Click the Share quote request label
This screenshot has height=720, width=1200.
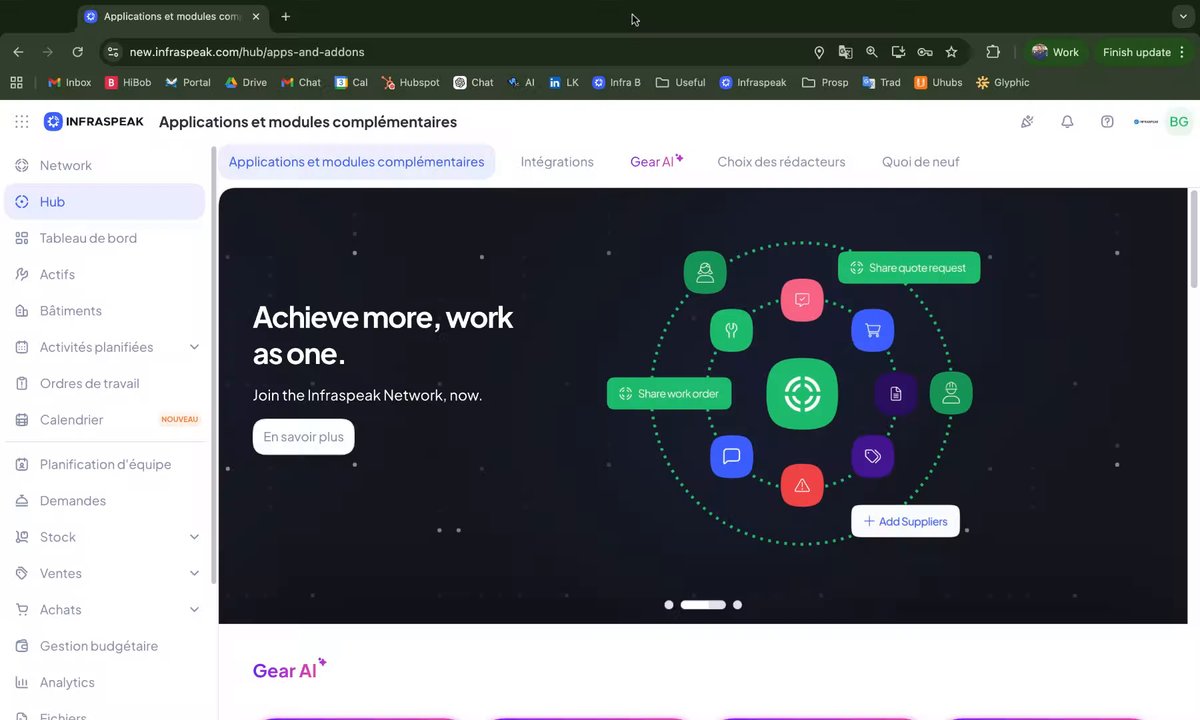click(x=909, y=268)
